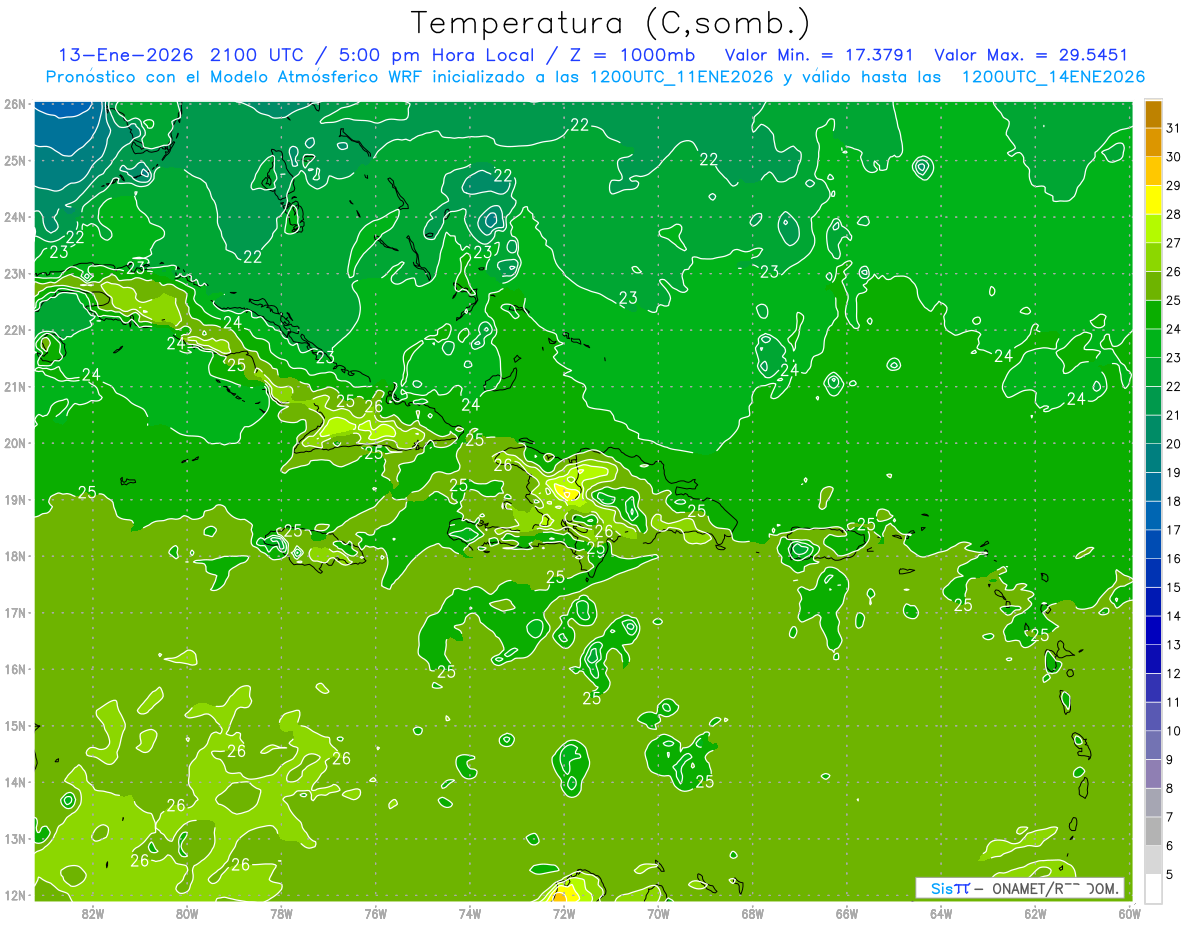1200x927 pixels.
Task: Click the 24N latitude axis label
Action: point(16,217)
